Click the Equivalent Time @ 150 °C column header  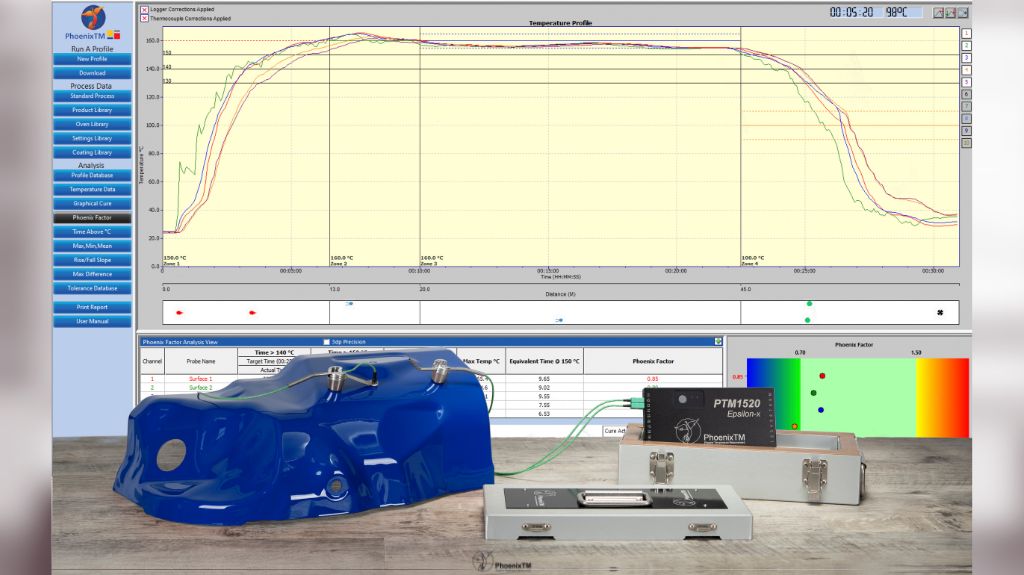click(544, 360)
